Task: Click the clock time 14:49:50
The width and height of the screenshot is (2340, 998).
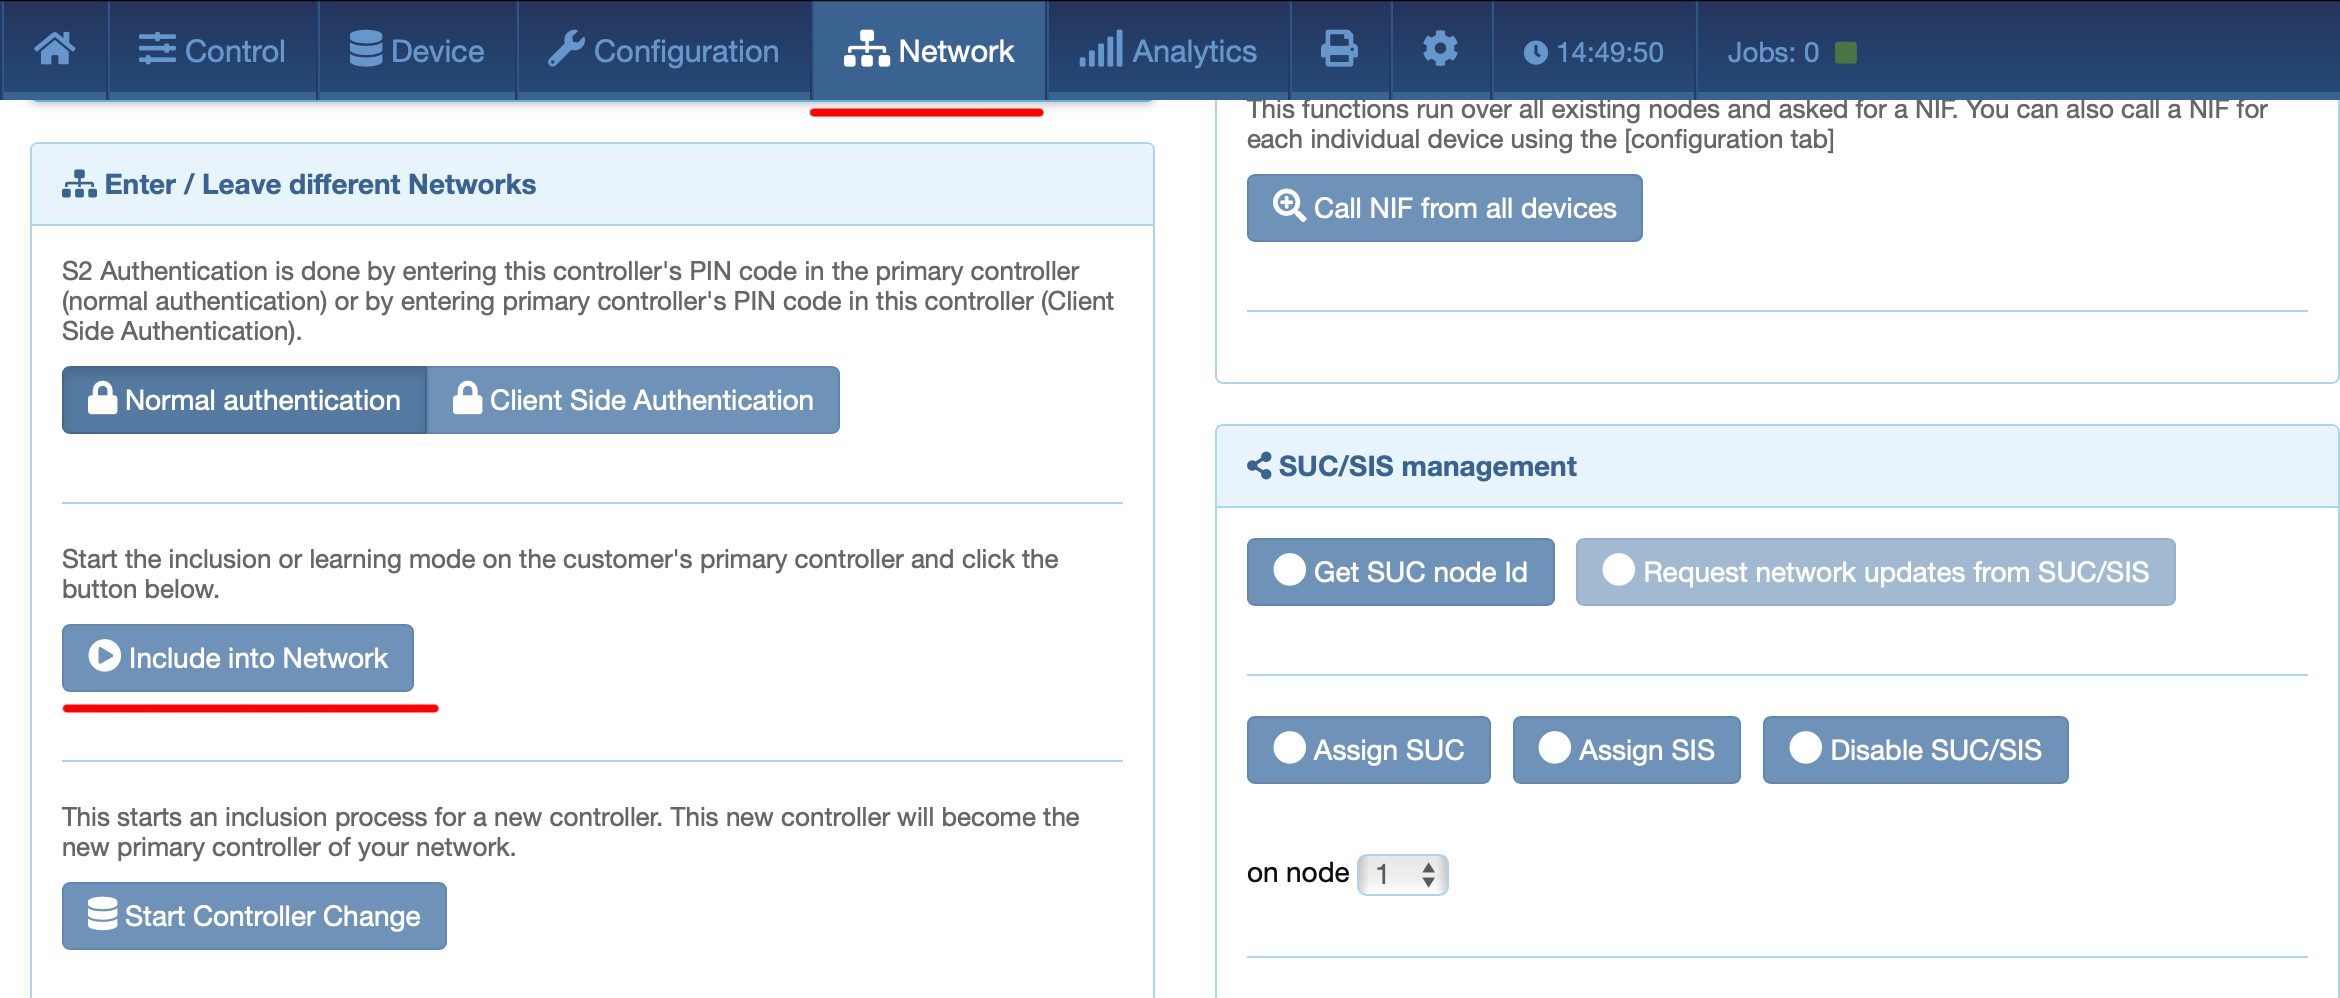Action: (x=1610, y=52)
